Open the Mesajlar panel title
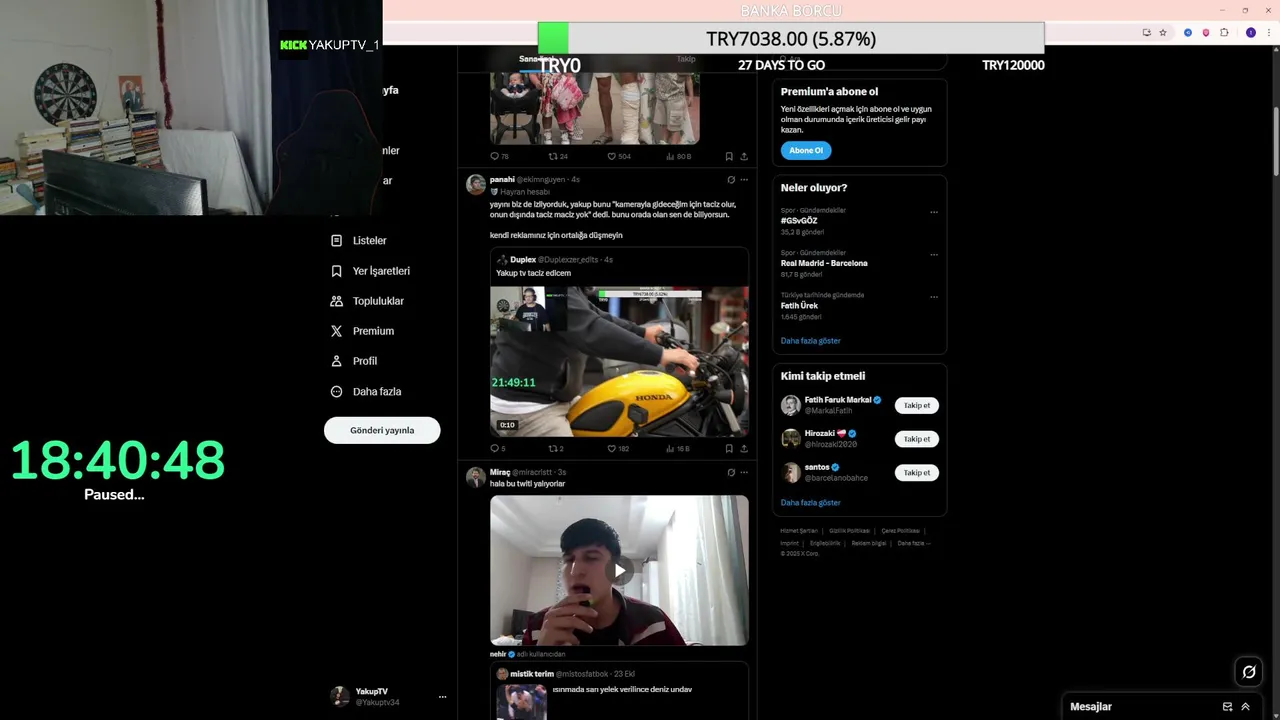This screenshot has height=720, width=1280. (x=1091, y=707)
